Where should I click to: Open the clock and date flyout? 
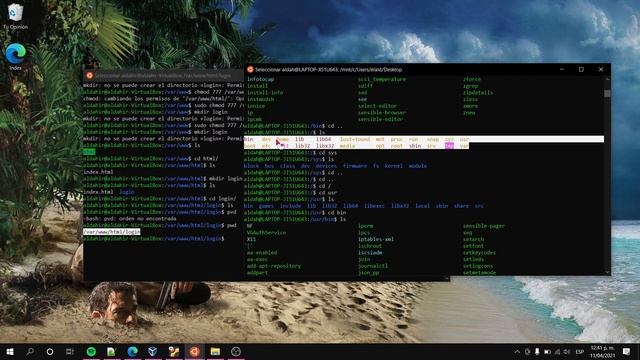click(602, 352)
